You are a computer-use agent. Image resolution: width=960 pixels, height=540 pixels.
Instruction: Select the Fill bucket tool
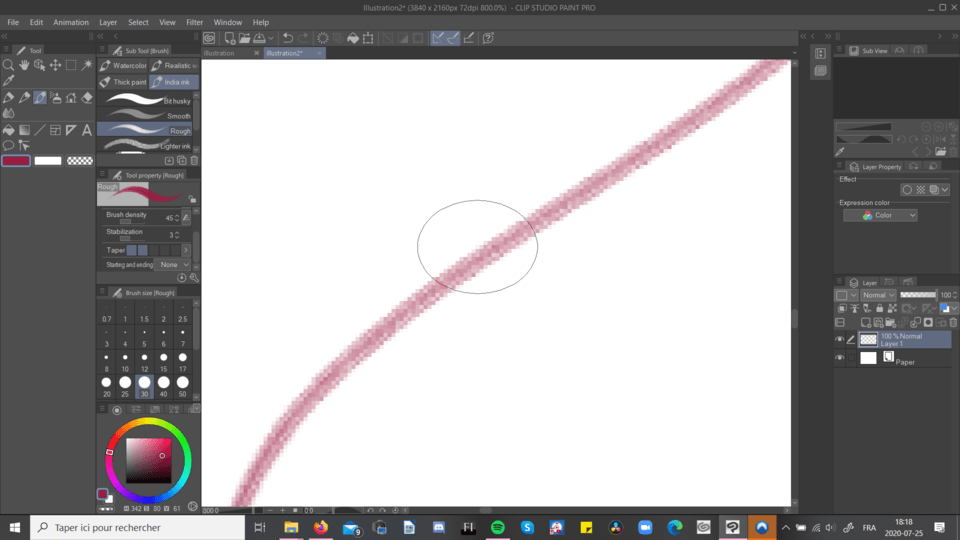tap(9, 130)
